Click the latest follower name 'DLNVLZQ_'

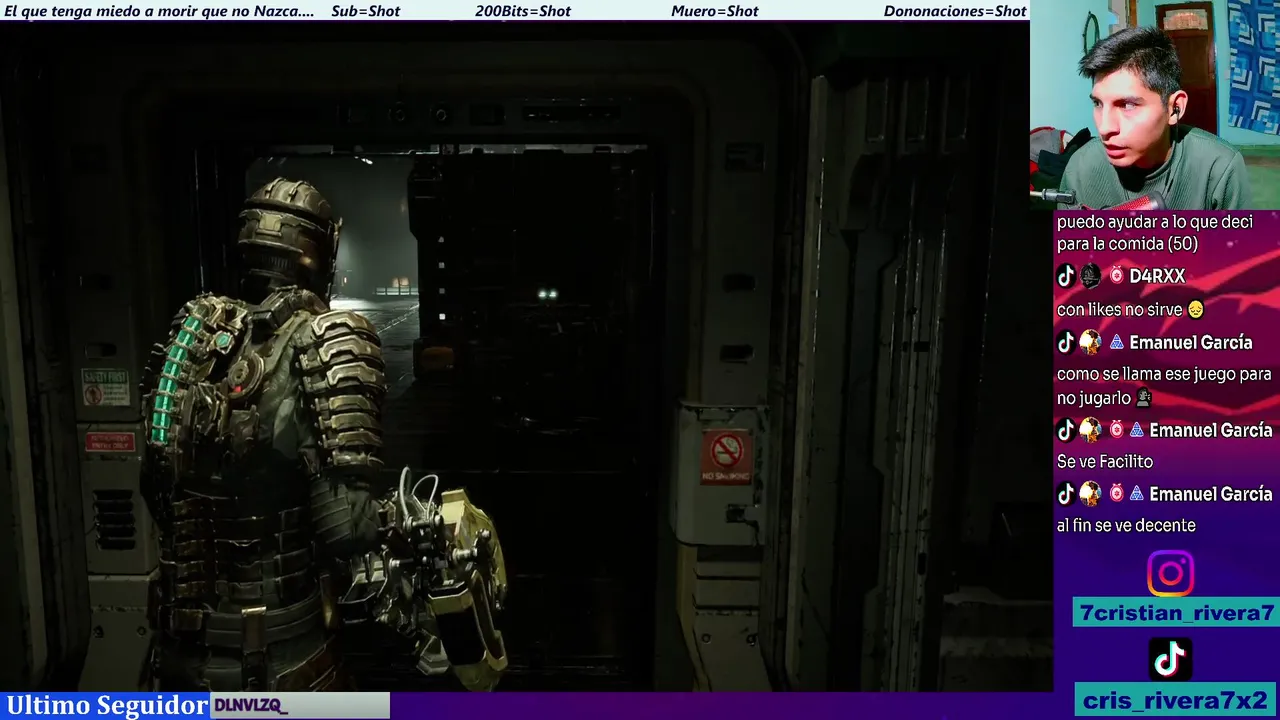click(251, 706)
